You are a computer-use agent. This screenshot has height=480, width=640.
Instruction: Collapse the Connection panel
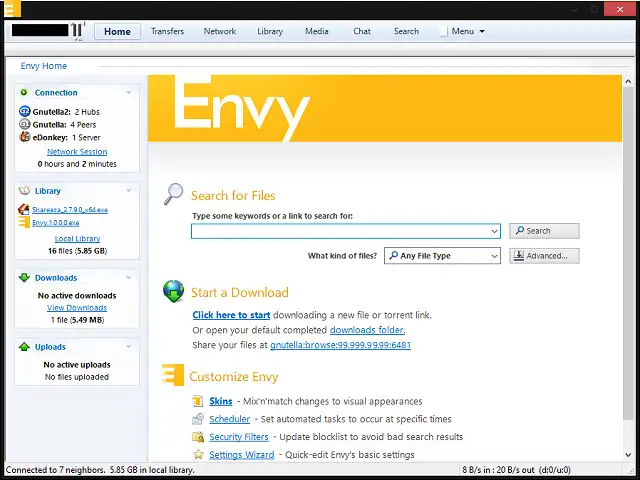point(129,93)
